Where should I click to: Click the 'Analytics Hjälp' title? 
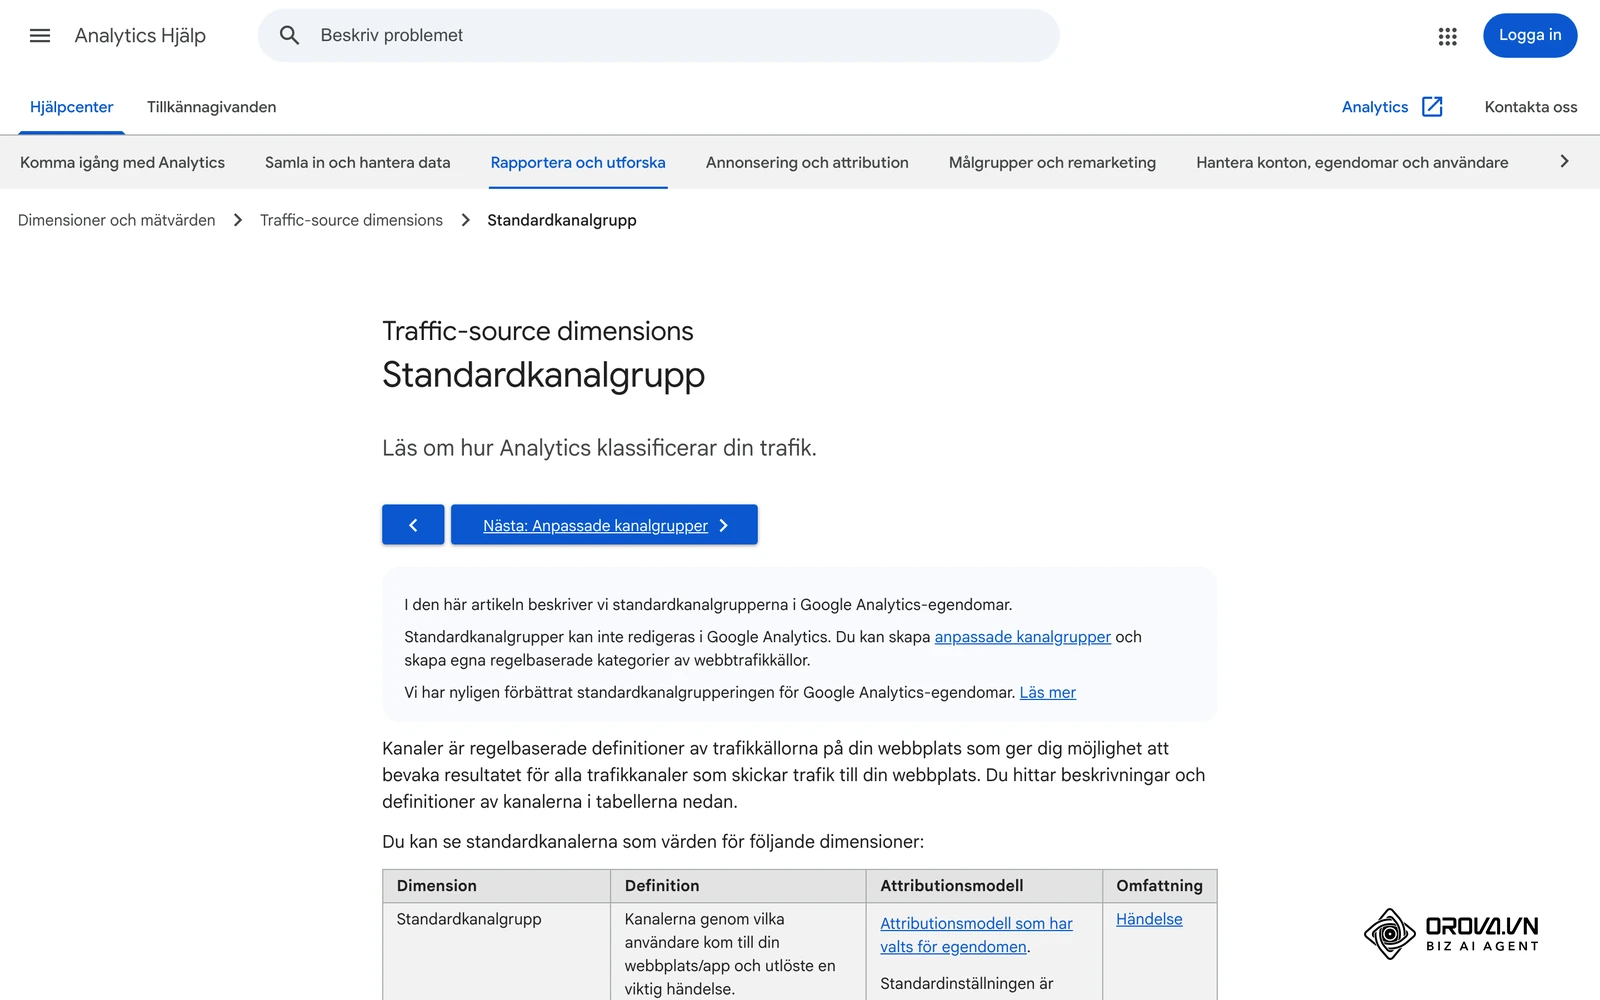point(140,36)
